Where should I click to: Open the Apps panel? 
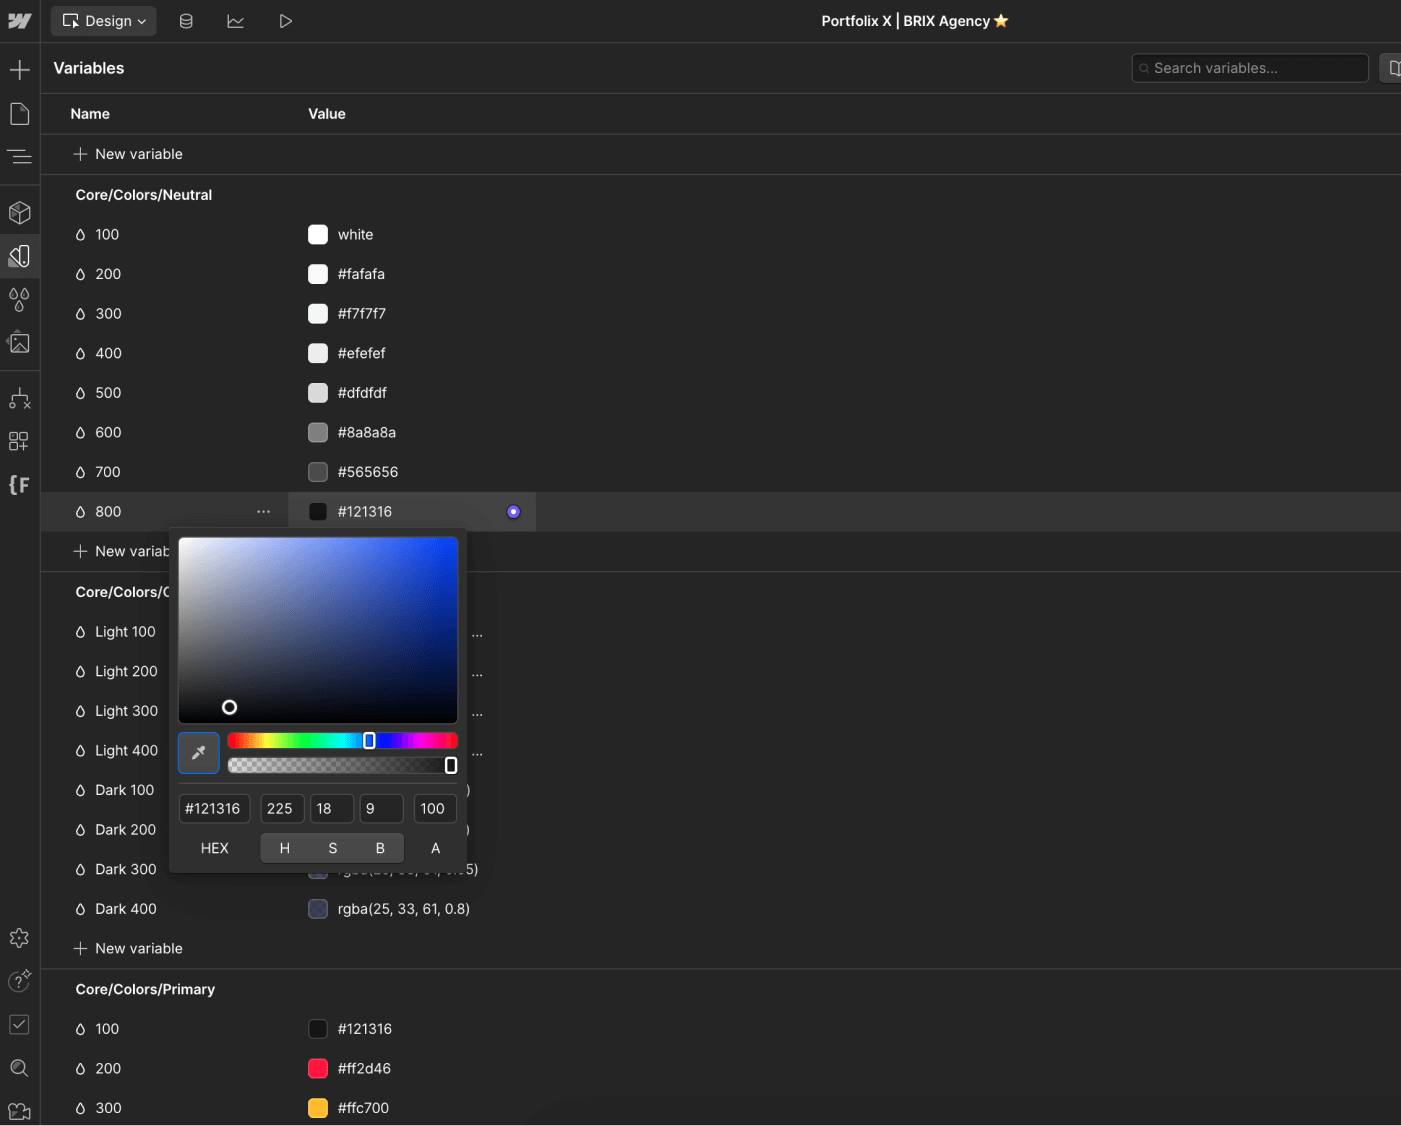click(20, 440)
